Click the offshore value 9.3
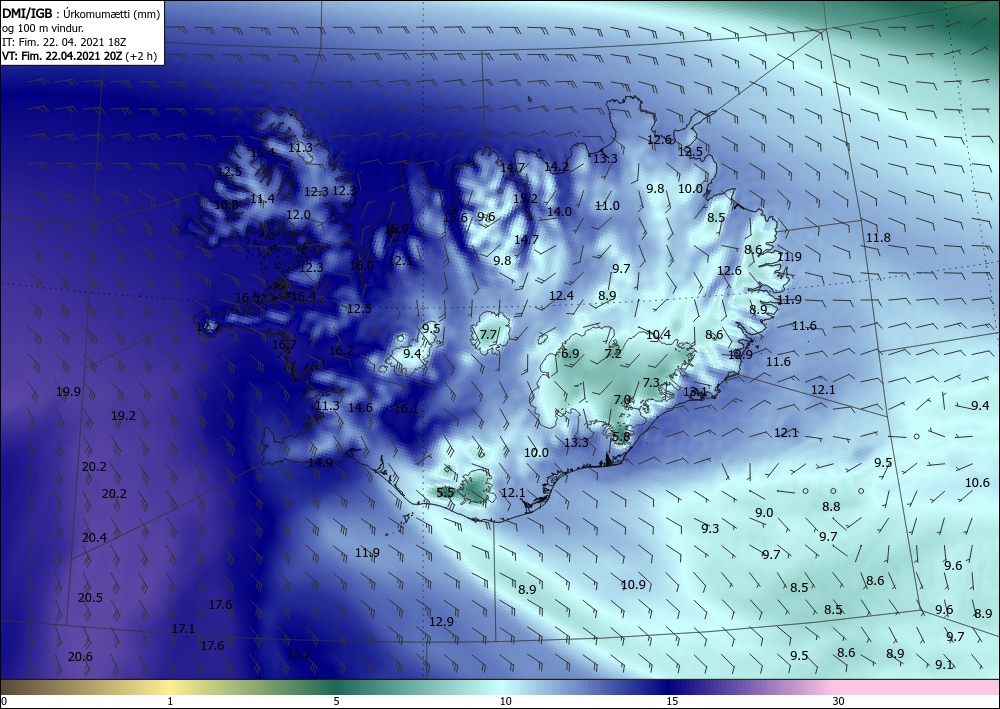The image size is (1000, 709). (x=710, y=528)
